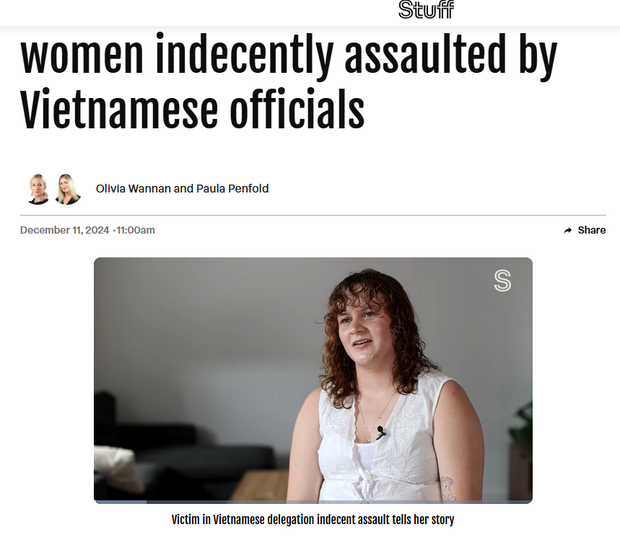Play the victim interview video

313,380
